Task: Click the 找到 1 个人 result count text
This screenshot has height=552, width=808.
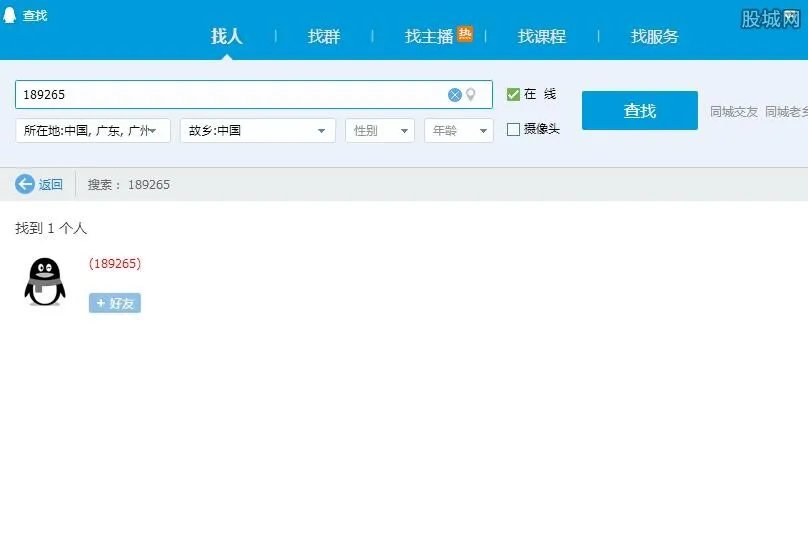Action: (51, 228)
